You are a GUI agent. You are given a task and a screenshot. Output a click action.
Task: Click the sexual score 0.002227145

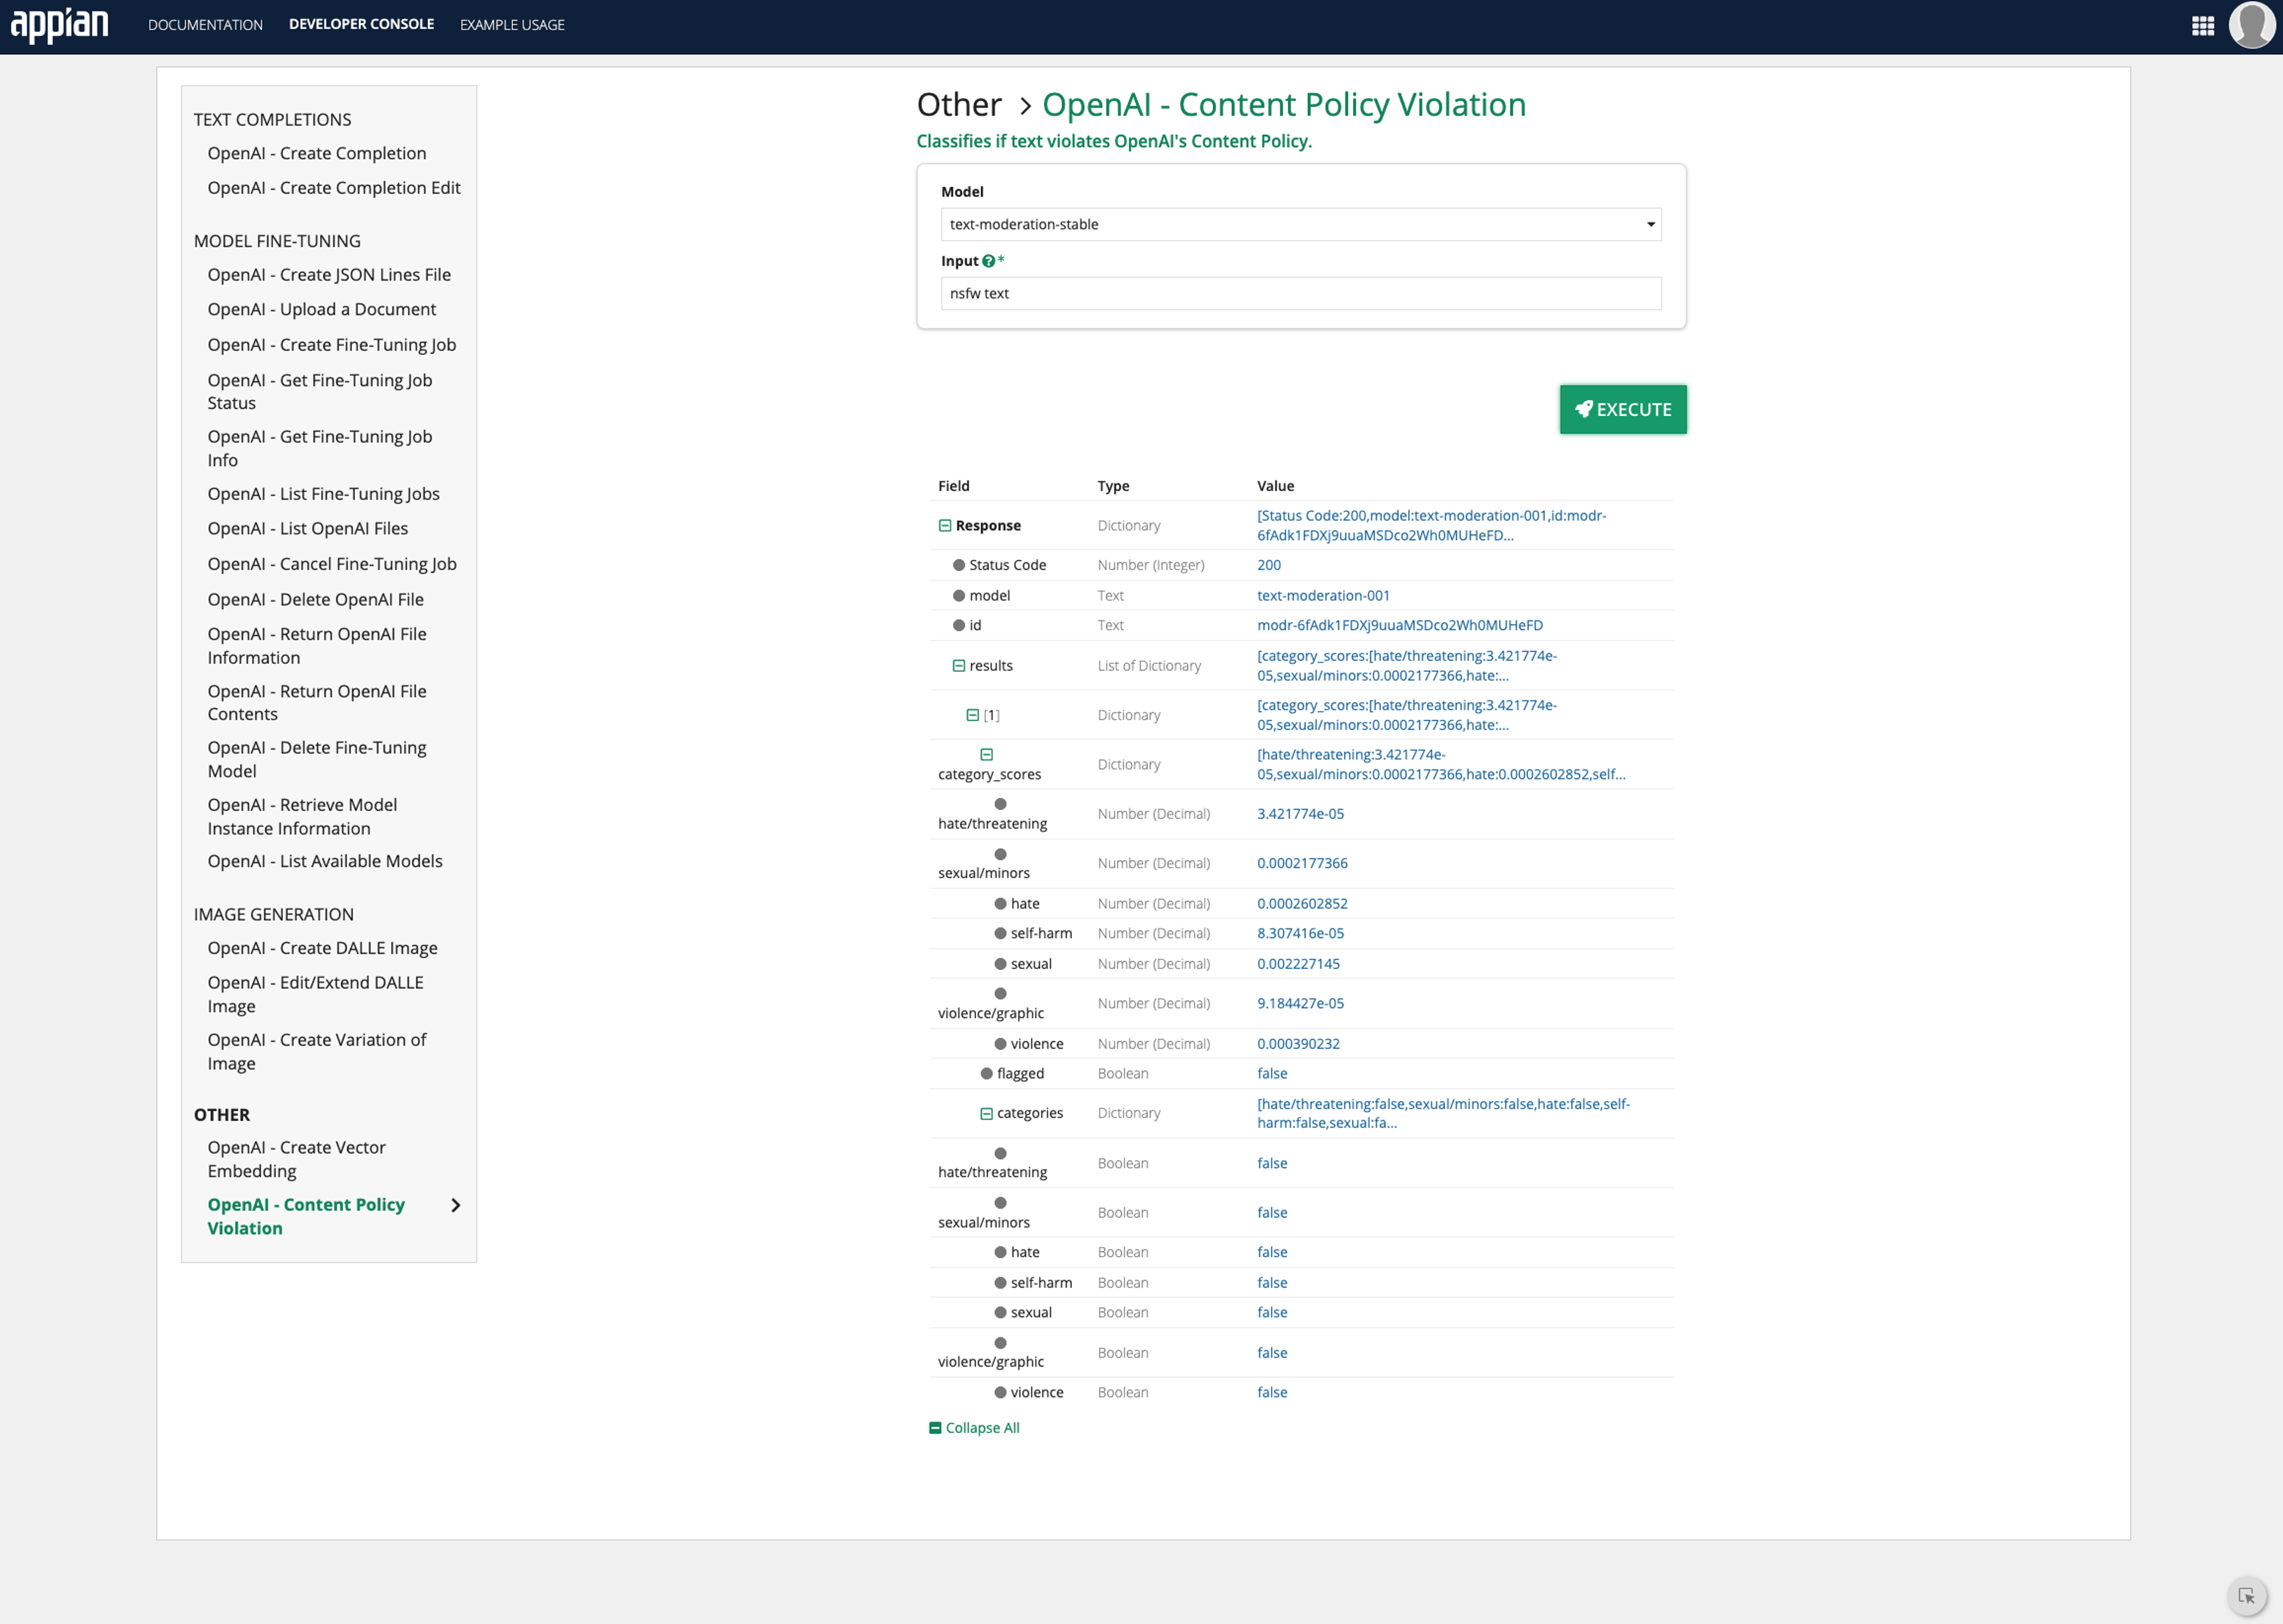coord(1298,964)
